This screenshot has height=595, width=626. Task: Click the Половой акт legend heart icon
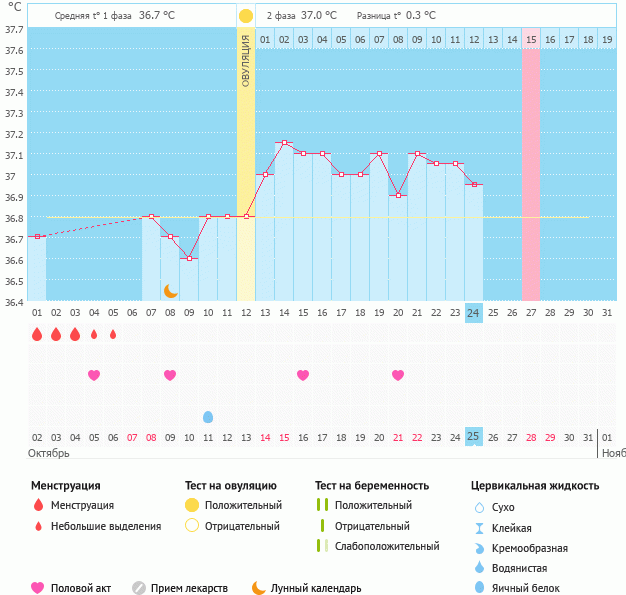point(38,588)
